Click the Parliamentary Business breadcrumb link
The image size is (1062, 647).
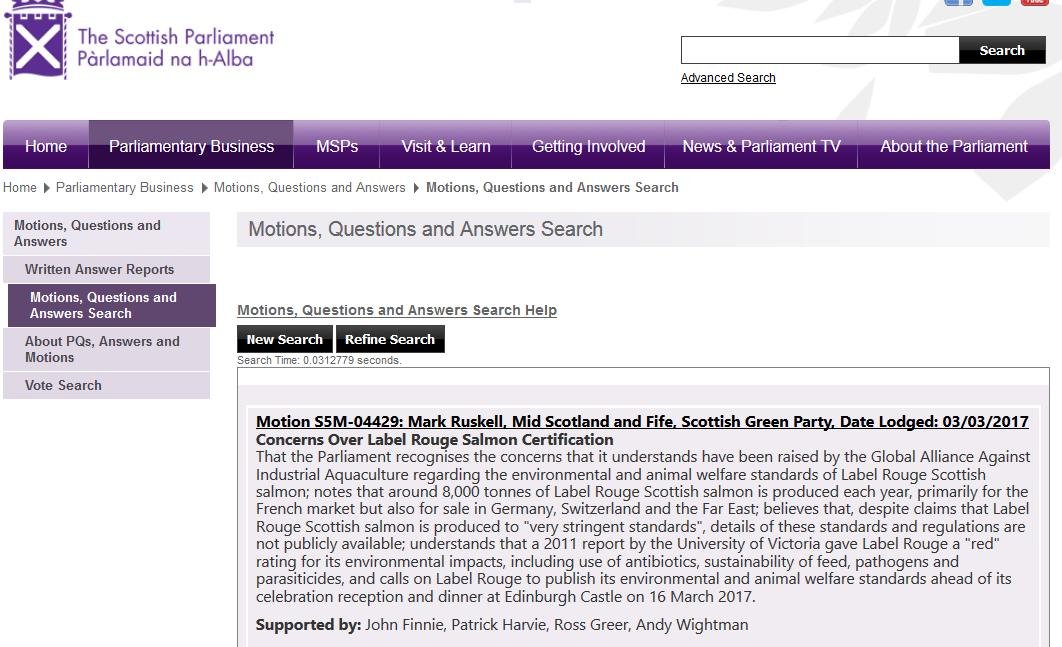tap(125, 187)
